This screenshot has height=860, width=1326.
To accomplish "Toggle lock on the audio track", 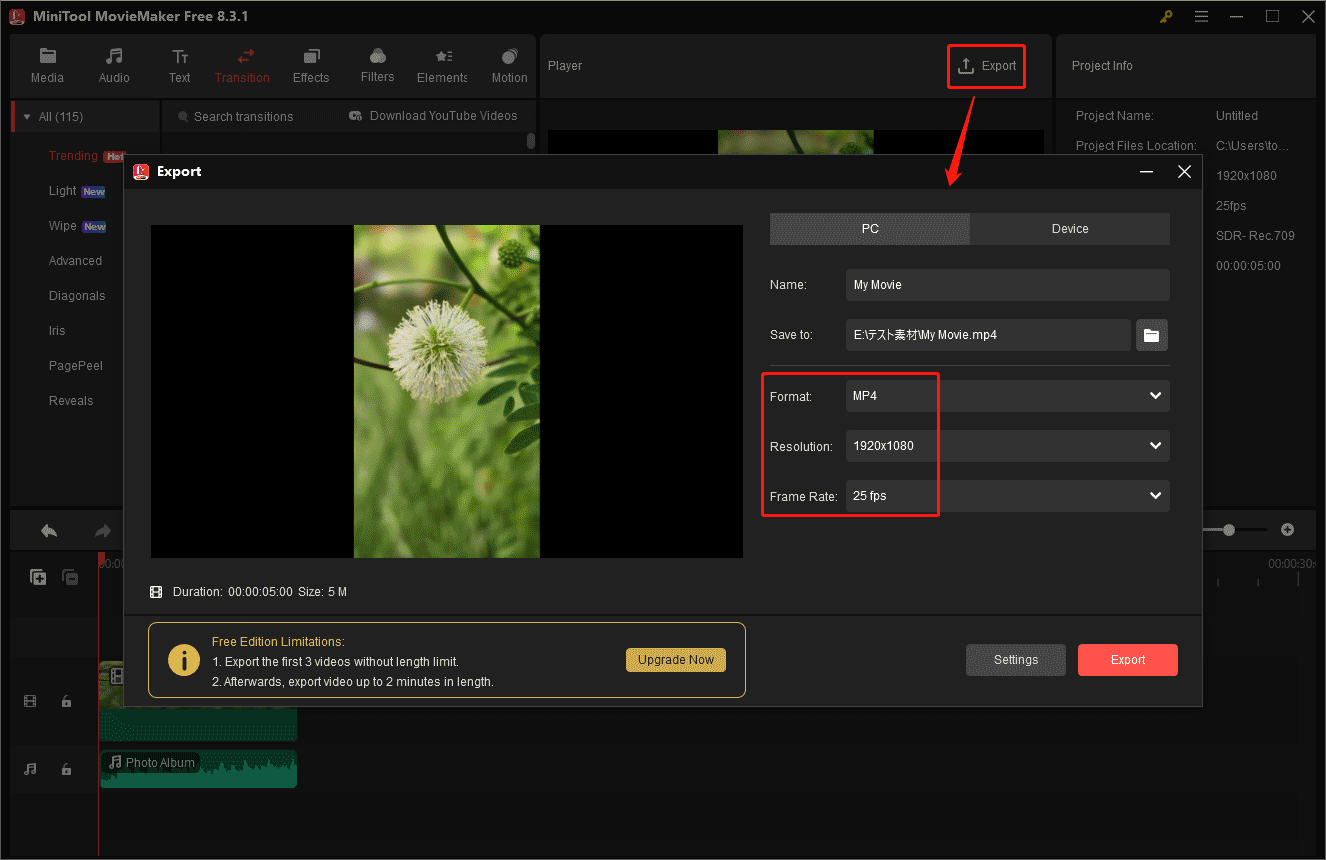I will pos(66,769).
